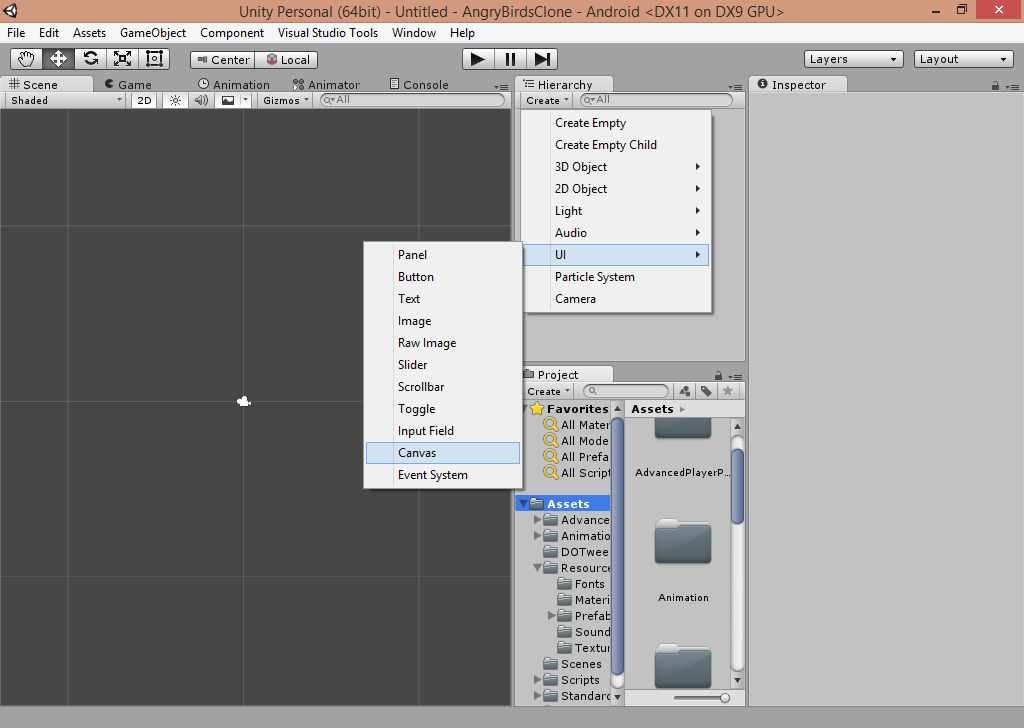The image size is (1024, 728).
Task: Open the Shaded draw mode dropdown
Action: point(65,101)
